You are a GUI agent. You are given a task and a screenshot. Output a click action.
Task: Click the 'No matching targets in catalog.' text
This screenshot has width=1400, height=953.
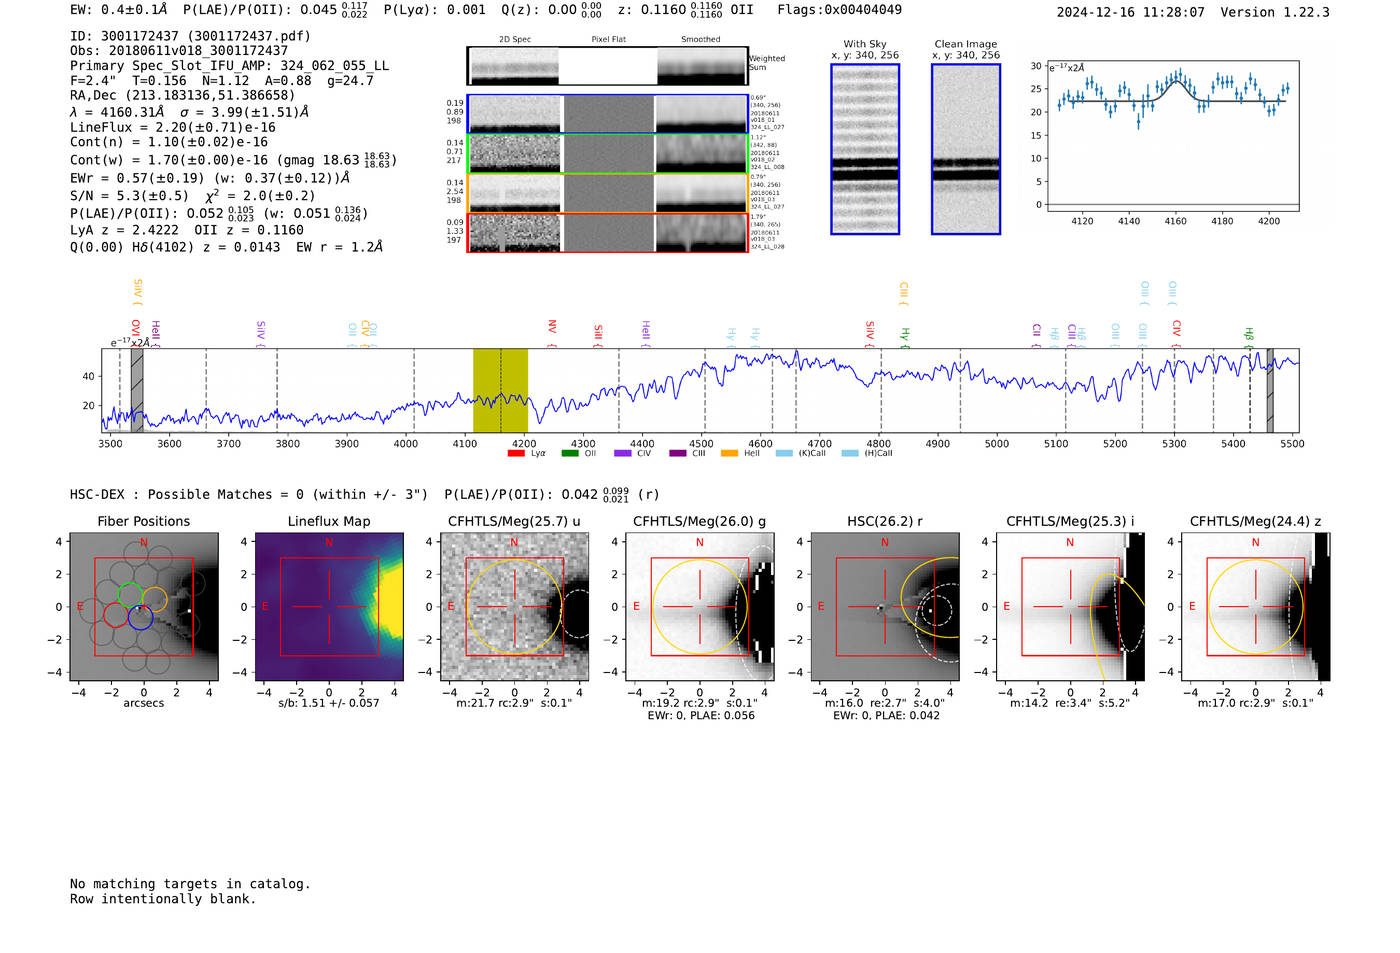click(190, 884)
